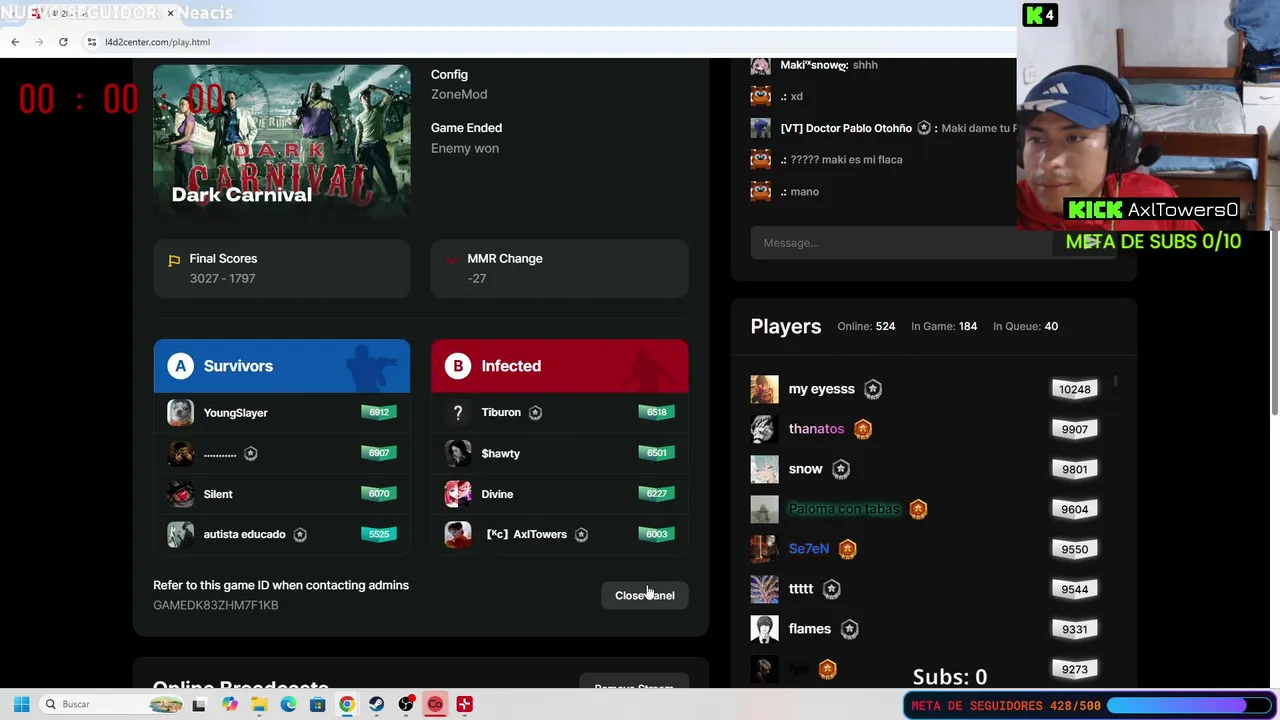Open Silent's avatar in Survivors team
Viewport: 1280px width, 720px height.
coord(180,494)
